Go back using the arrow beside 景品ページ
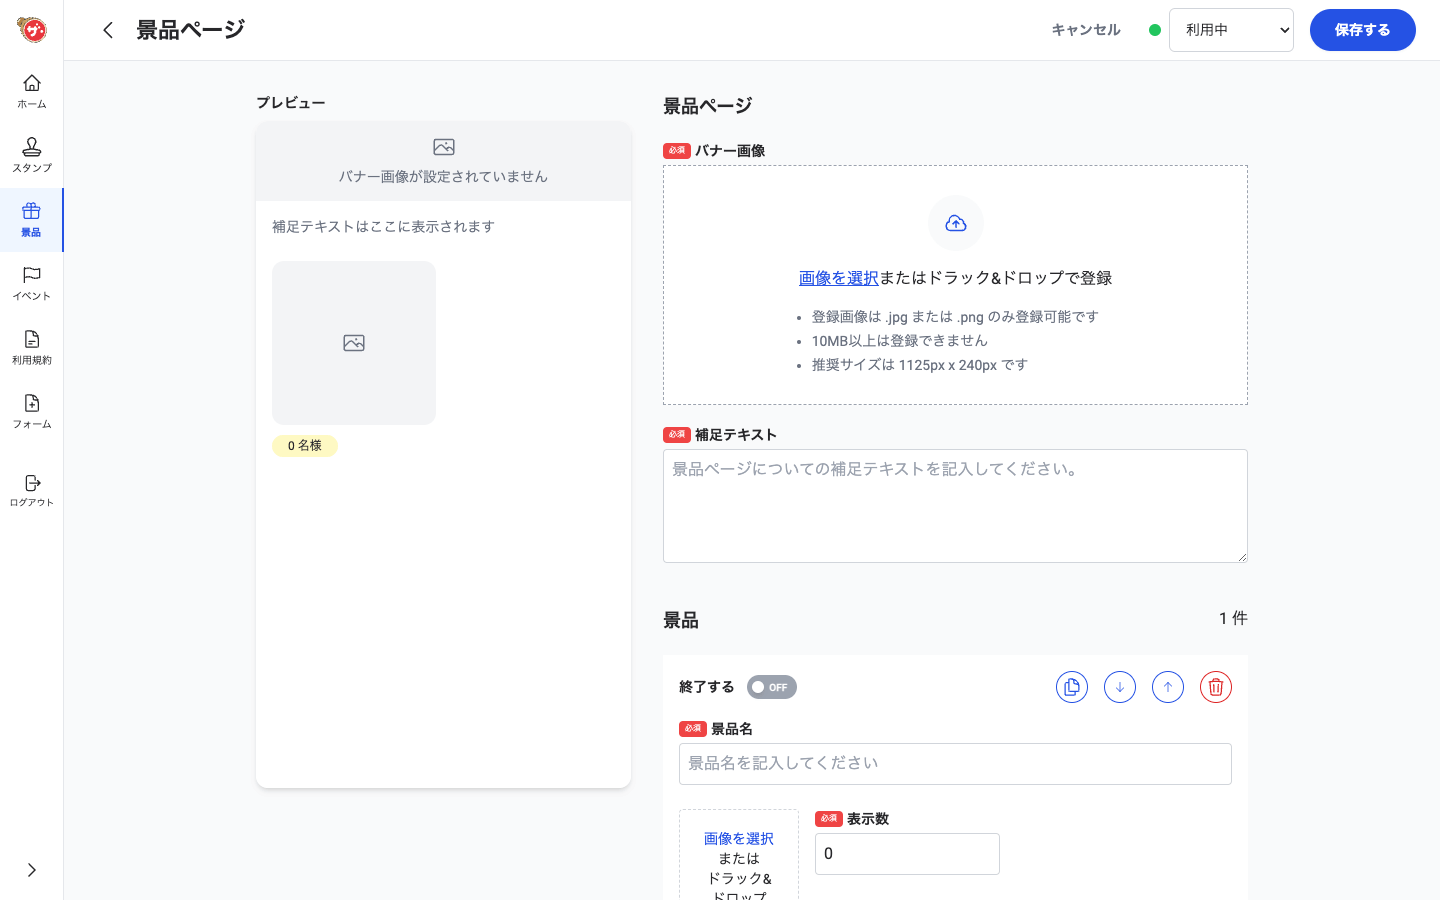Image resolution: width=1440 pixels, height=900 pixels. [108, 30]
